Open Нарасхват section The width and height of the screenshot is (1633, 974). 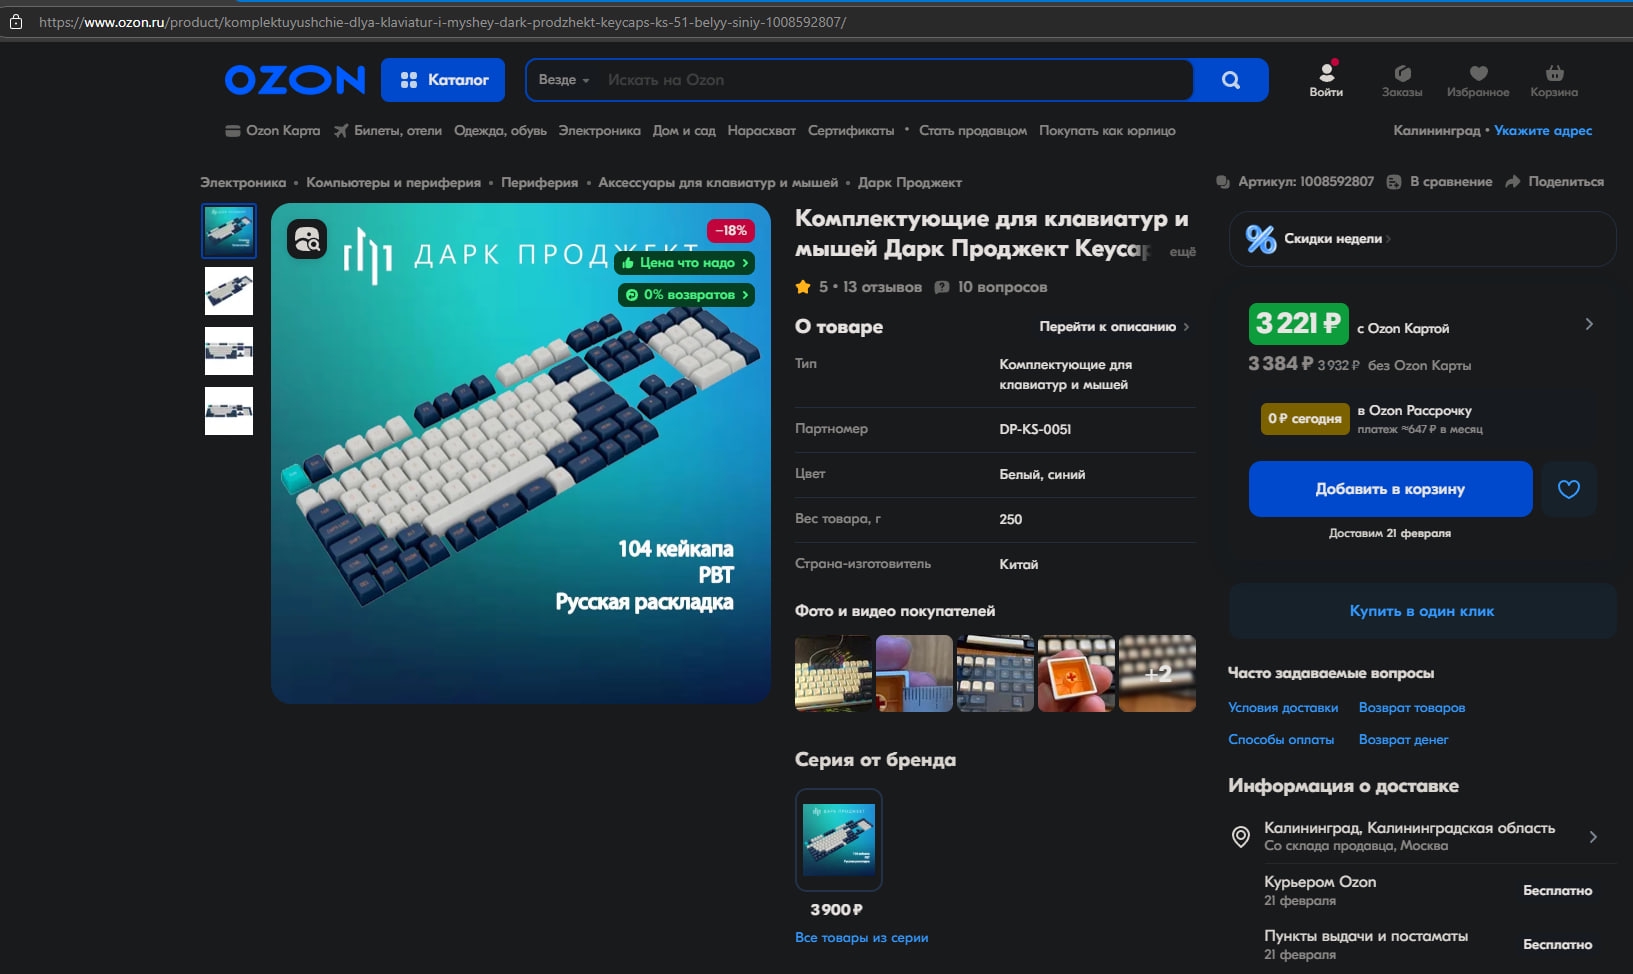[761, 131]
